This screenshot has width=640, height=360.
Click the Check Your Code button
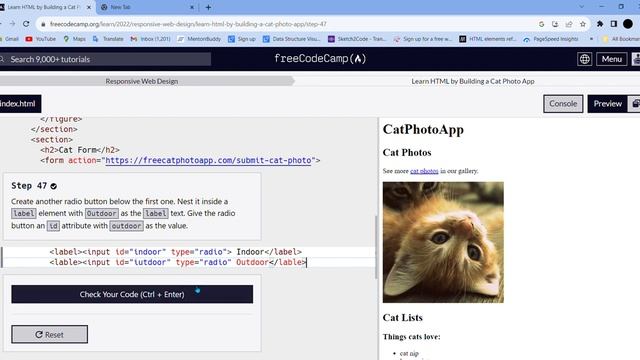[x=132, y=294]
